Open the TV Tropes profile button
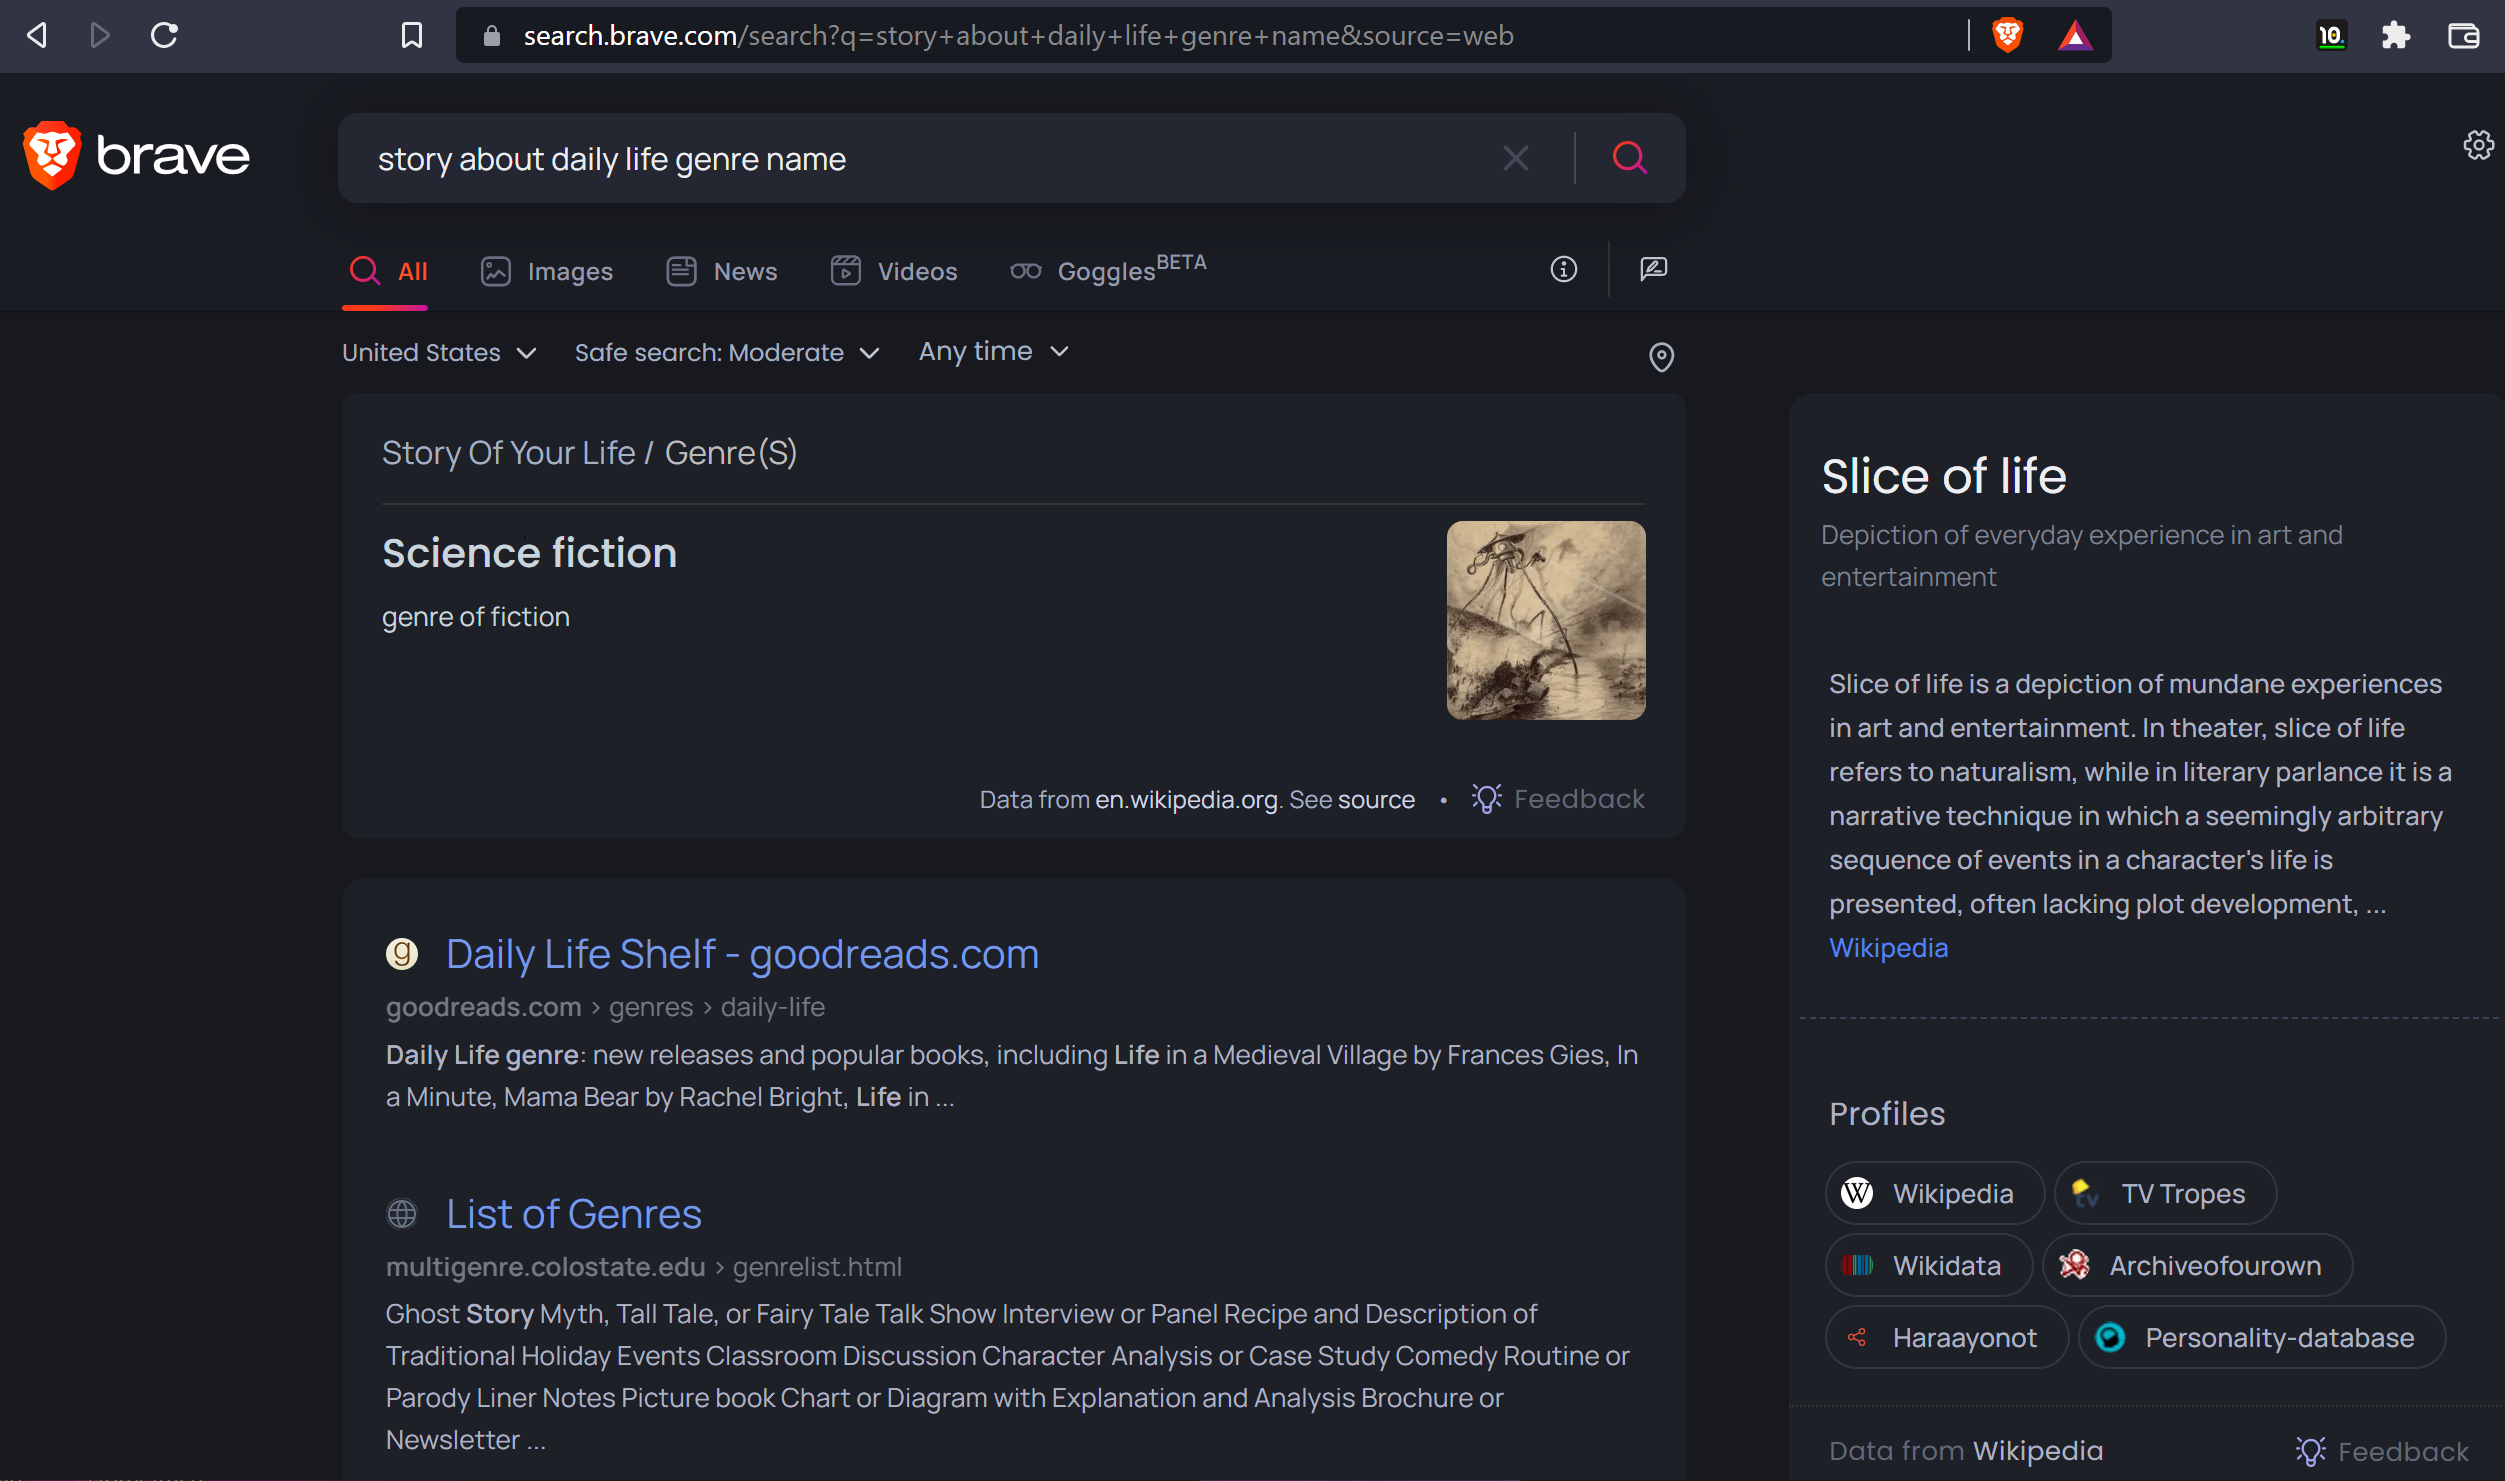 (2165, 1193)
